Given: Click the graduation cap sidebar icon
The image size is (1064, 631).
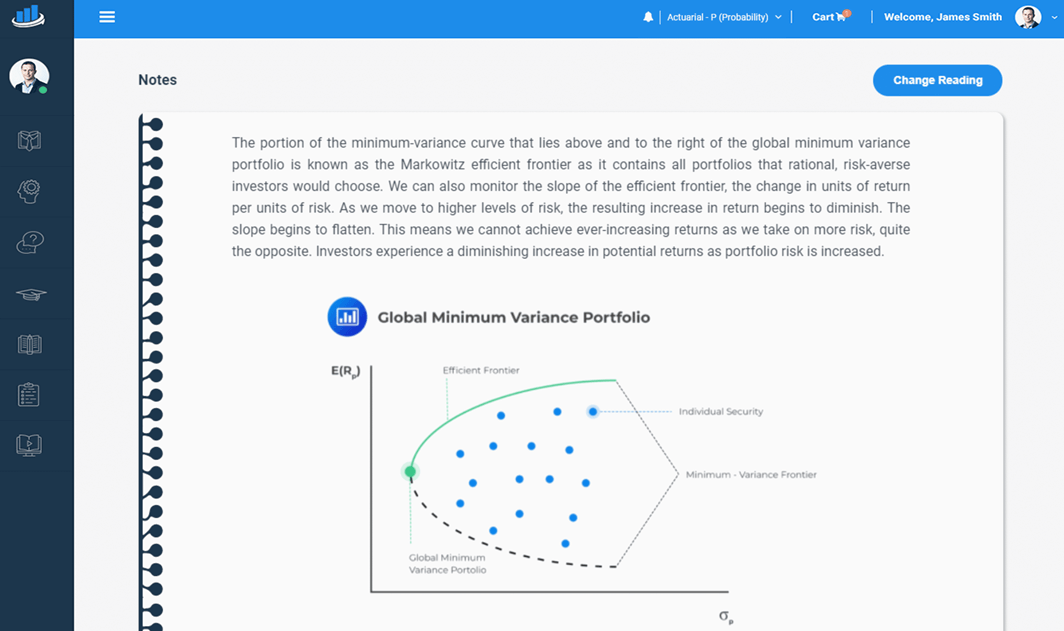Looking at the screenshot, I should click(29, 294).
